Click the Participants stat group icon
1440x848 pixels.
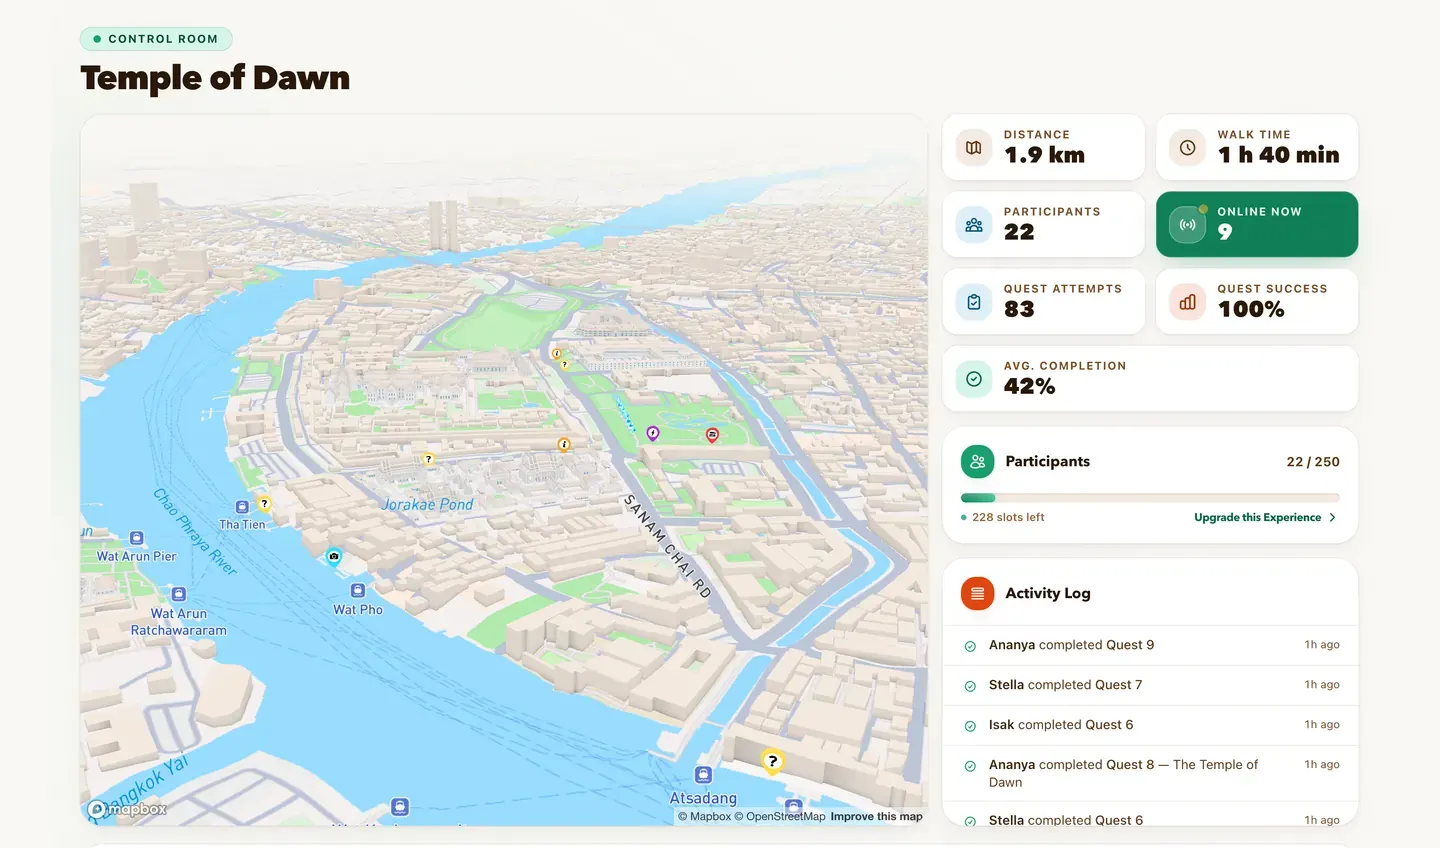coord(974,225)
